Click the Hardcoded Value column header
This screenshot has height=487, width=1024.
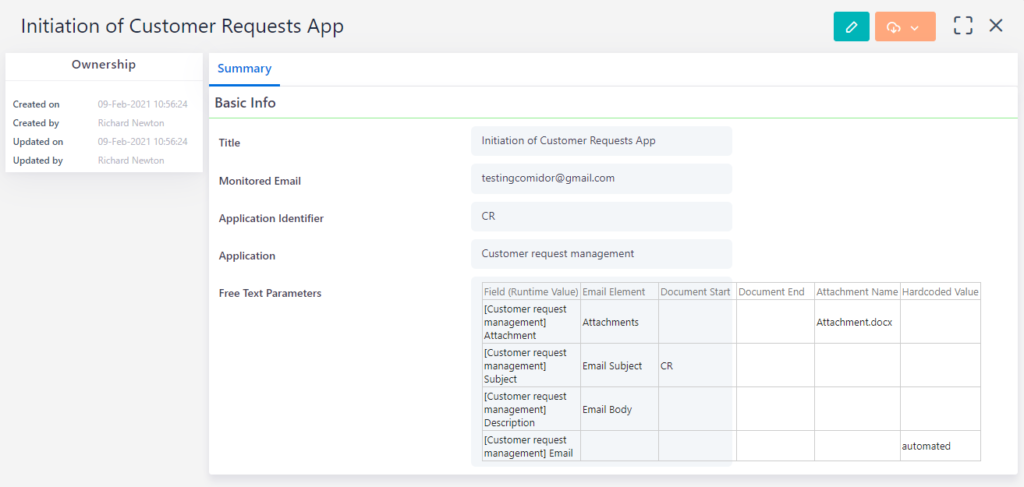tap(940, 292)
